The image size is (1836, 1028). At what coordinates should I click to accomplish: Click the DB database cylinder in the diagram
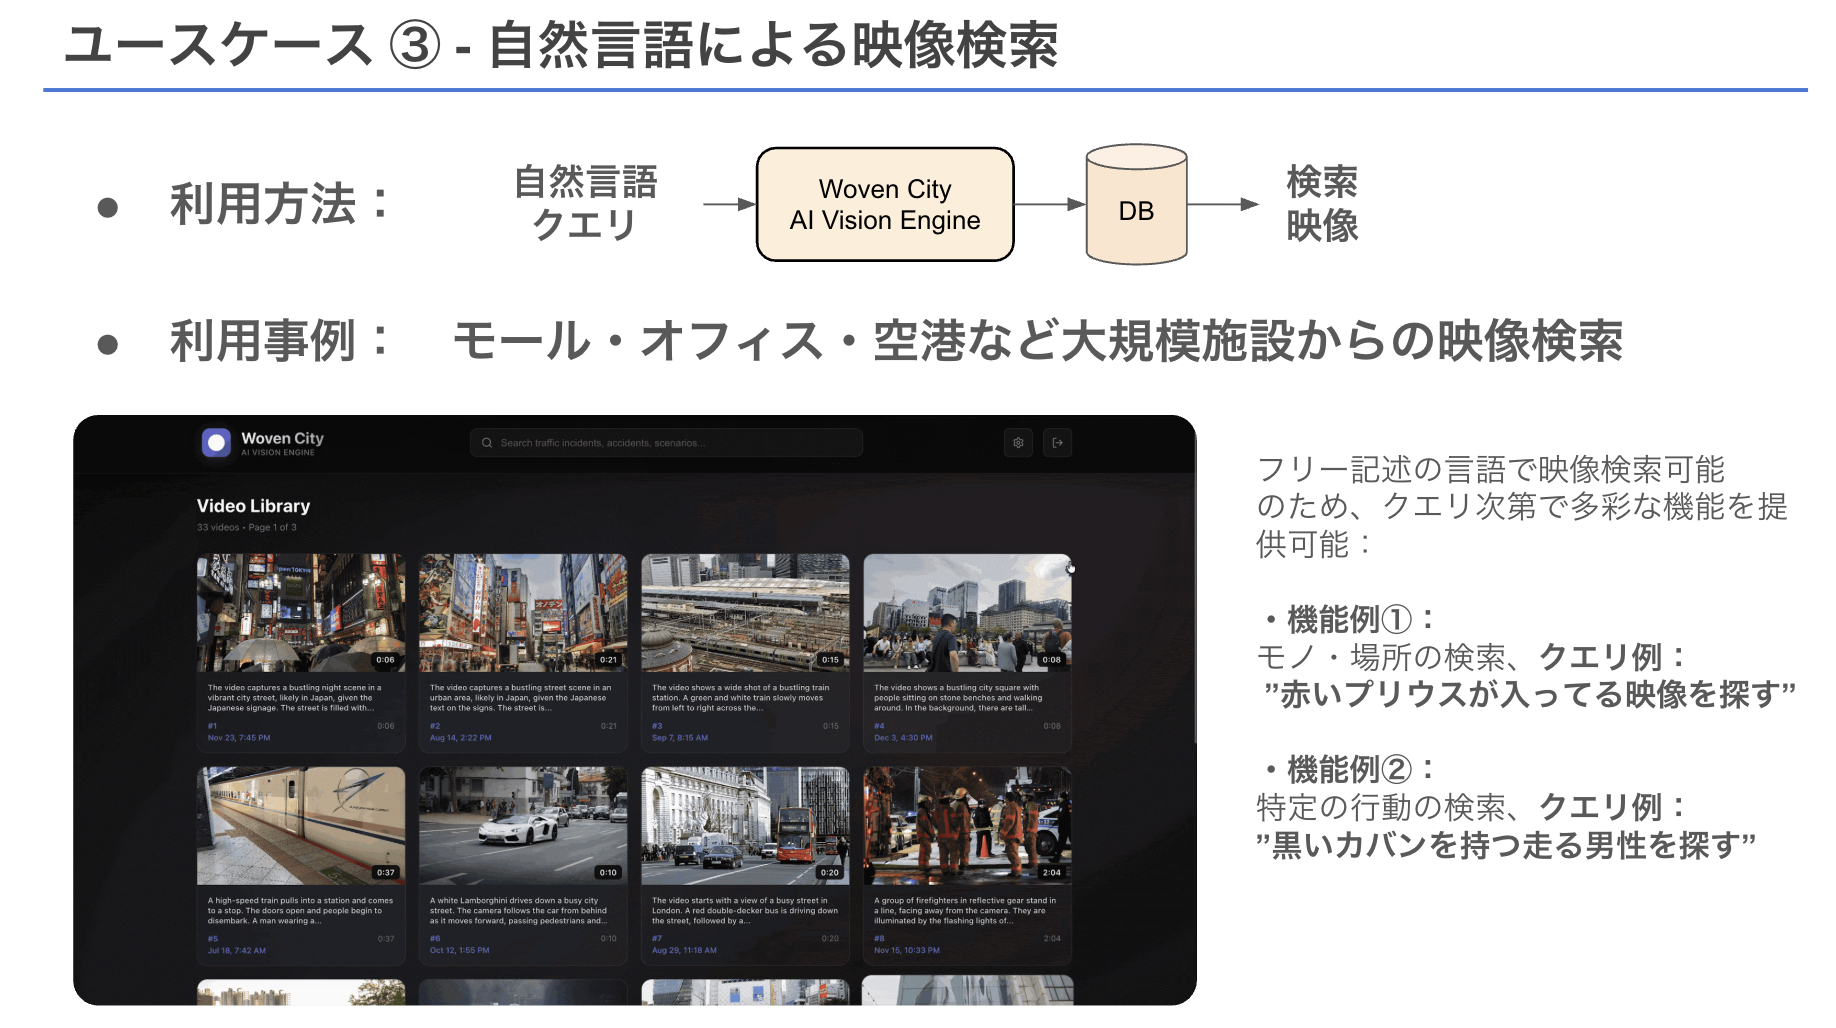pyautogui.click(x=1135, y=207)
